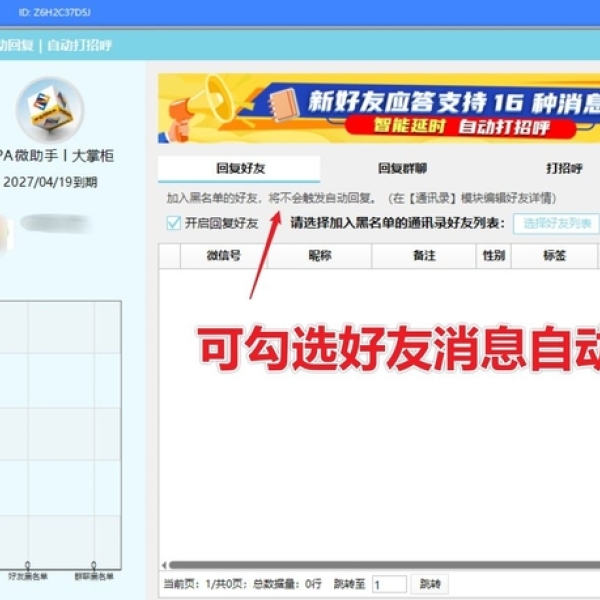The image size is (600, 600).
Task: Click the 备注 column header
Action: pyautogui.click(x=424, y=256)
